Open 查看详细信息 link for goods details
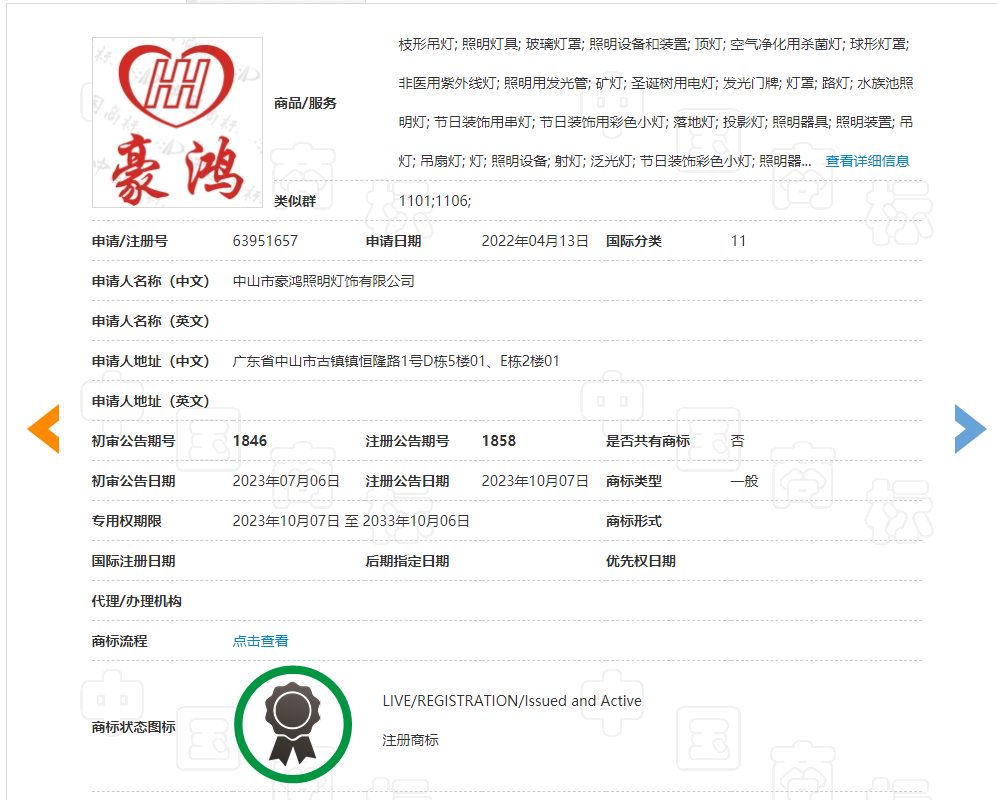The width and height of the screenshot is (997, 800). 867,161
